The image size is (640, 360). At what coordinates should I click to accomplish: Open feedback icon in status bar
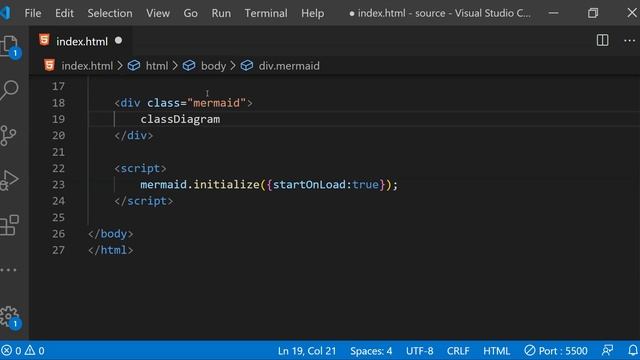607,351
